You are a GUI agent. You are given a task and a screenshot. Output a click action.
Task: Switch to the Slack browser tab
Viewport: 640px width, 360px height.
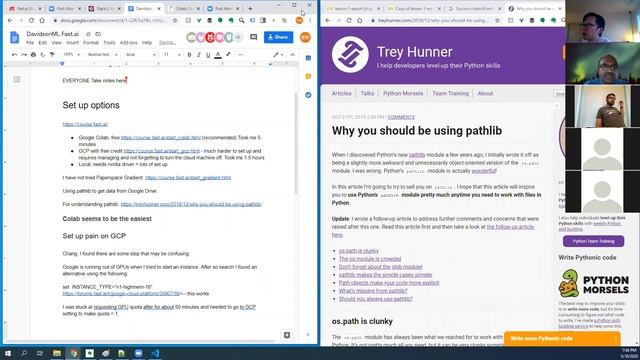tap(104, 9)
